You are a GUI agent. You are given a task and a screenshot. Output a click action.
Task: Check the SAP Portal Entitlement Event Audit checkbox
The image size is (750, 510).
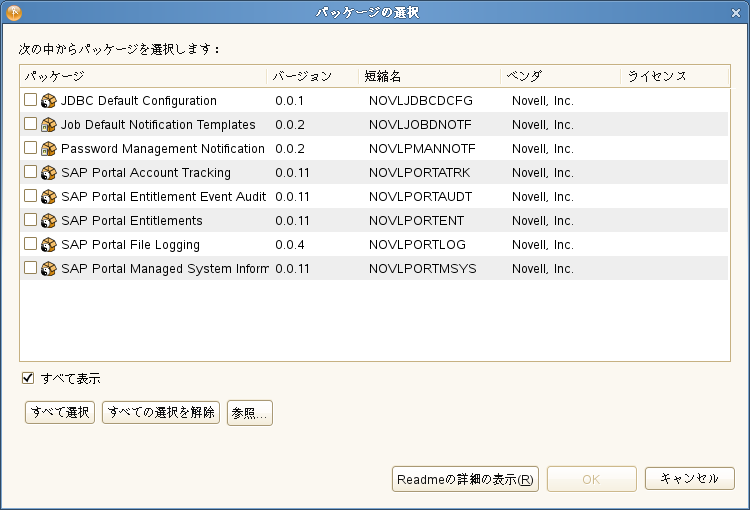[x=30, y=195]
